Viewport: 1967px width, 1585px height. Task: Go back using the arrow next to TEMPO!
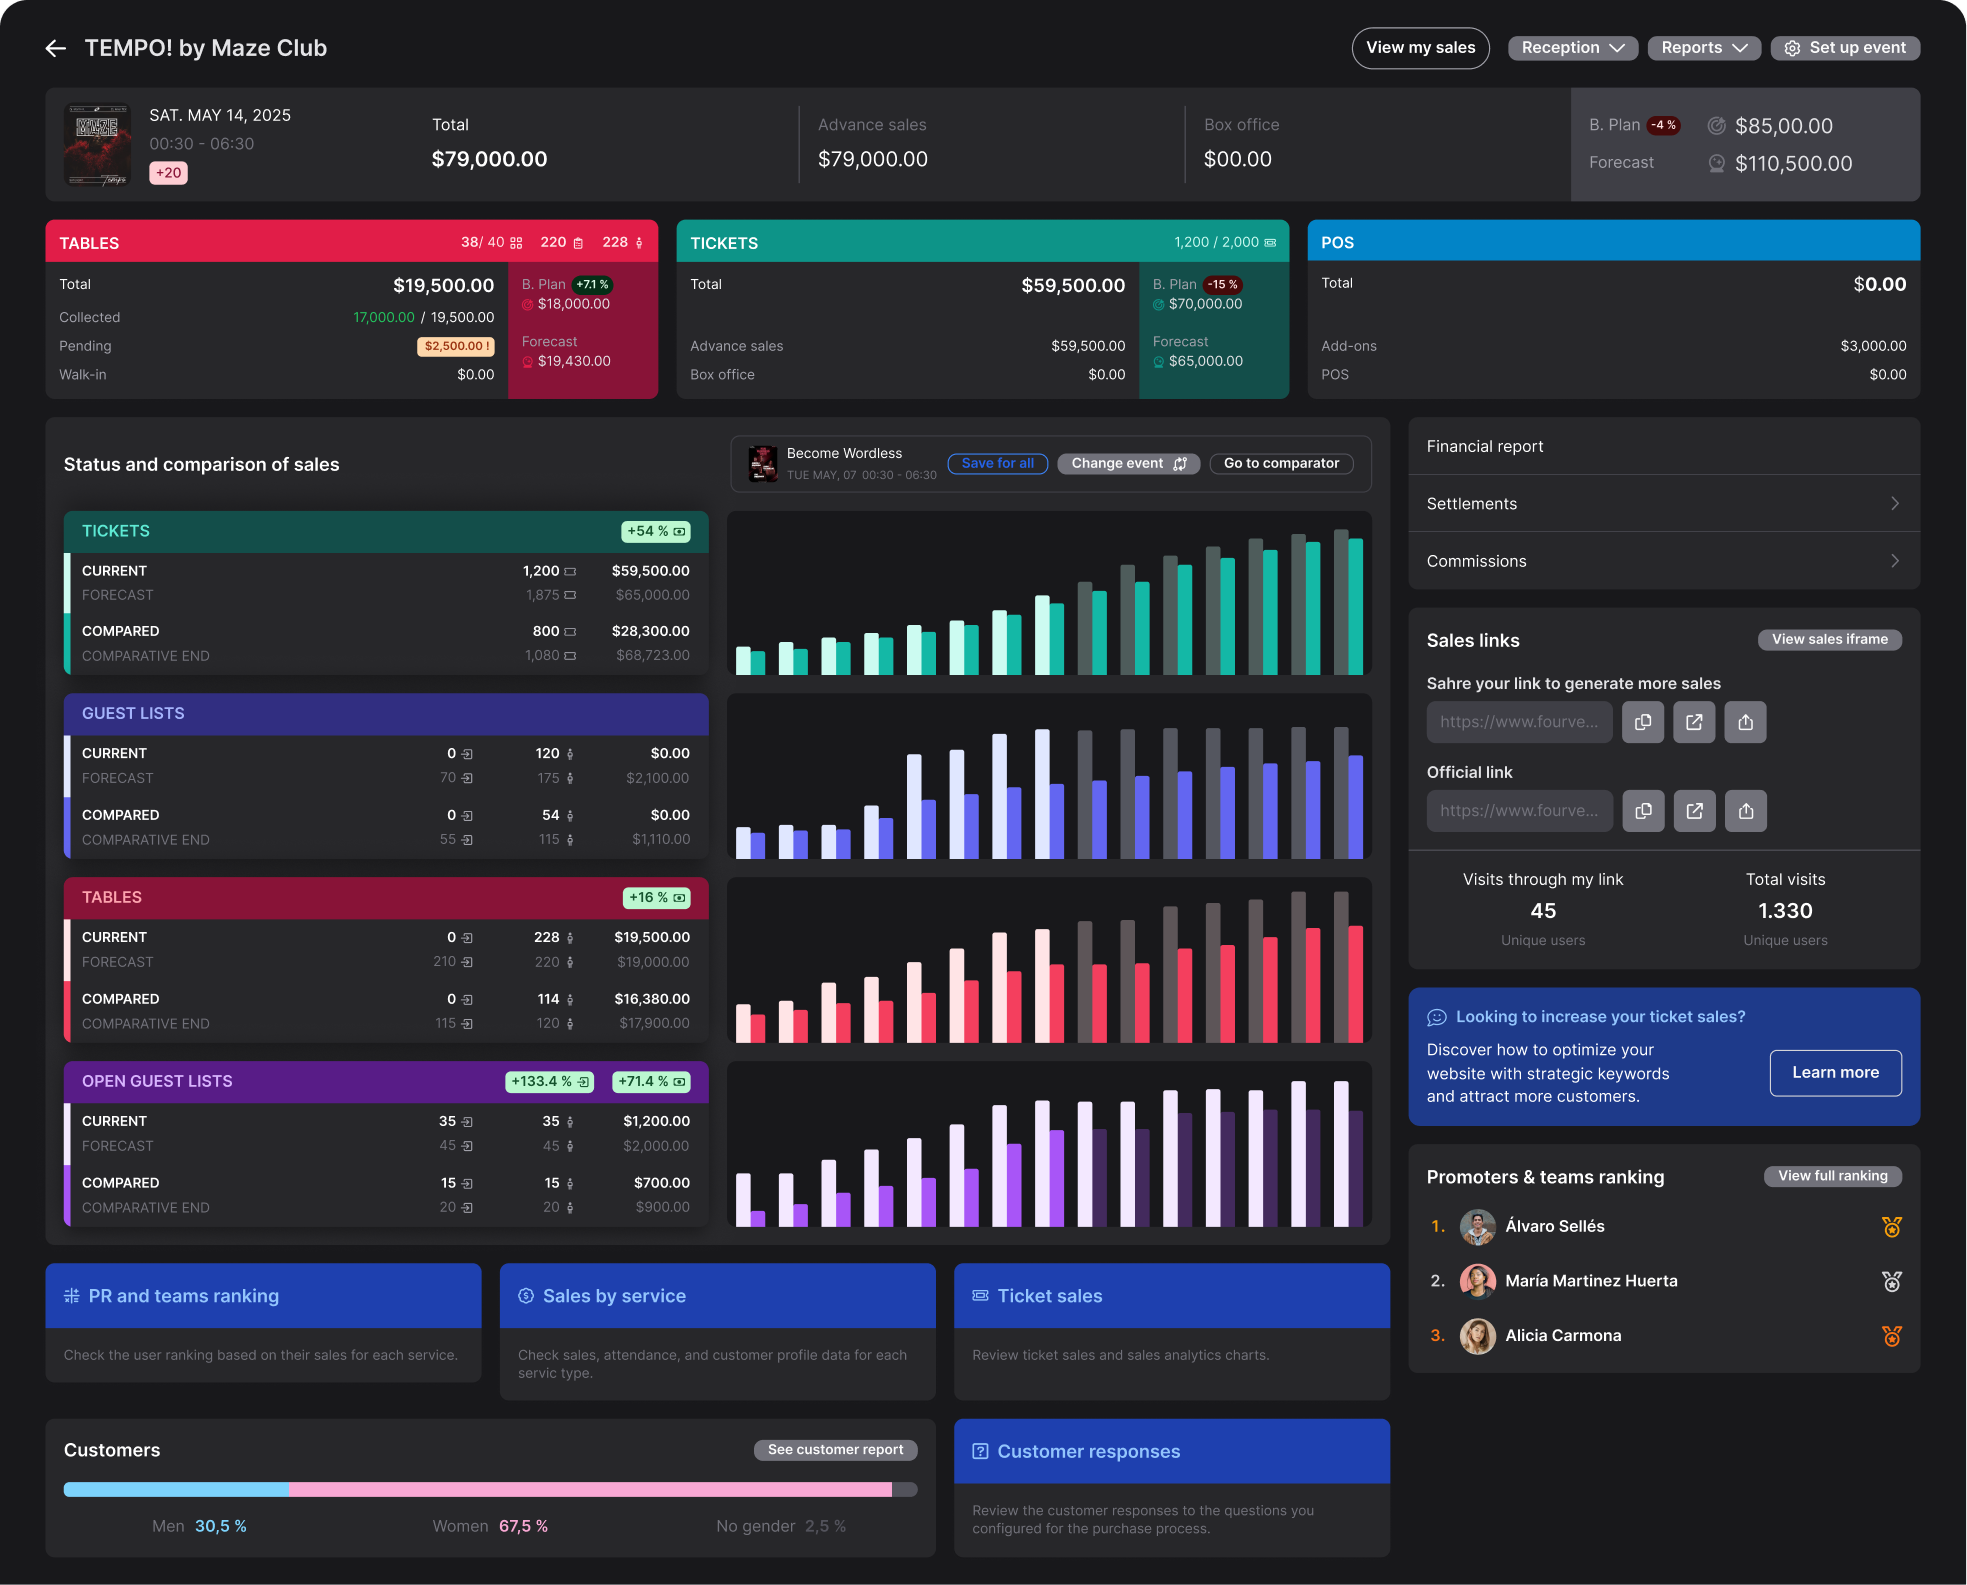point(55,48)
